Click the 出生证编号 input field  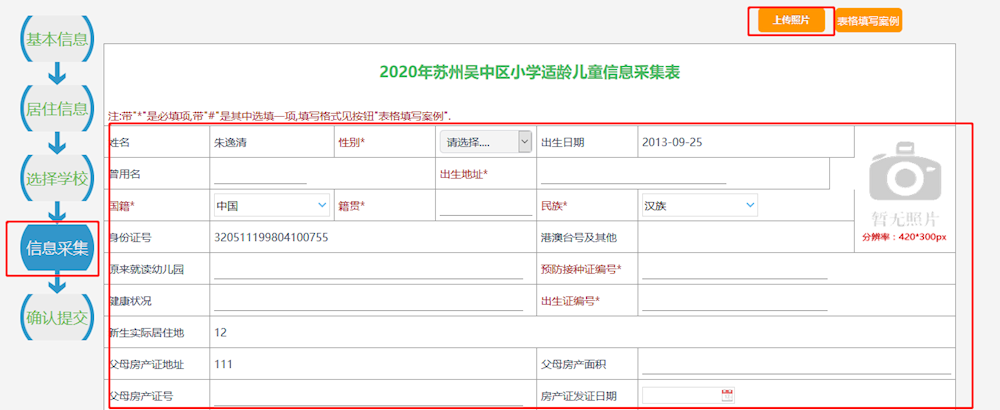[734, 300]
